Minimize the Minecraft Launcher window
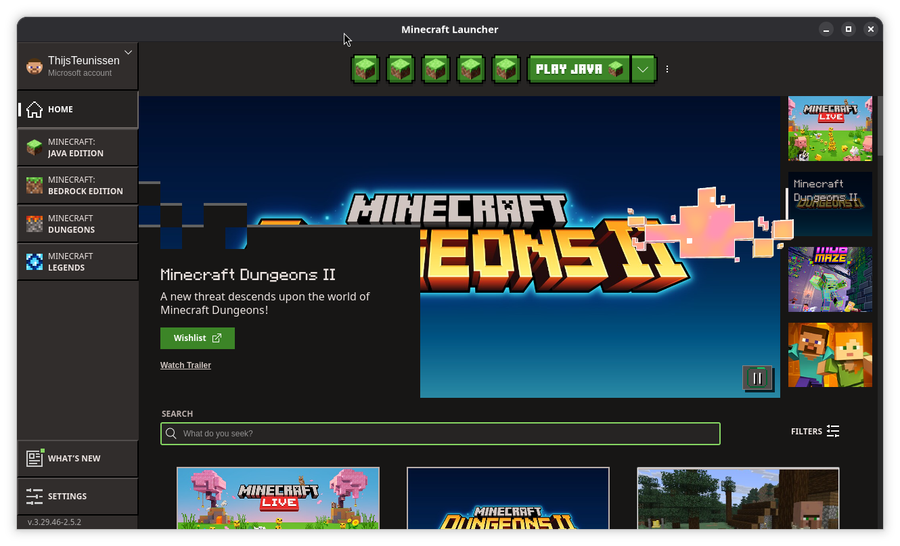The height and width of the screenshot is (546, 900). click(x=826, y=29)
